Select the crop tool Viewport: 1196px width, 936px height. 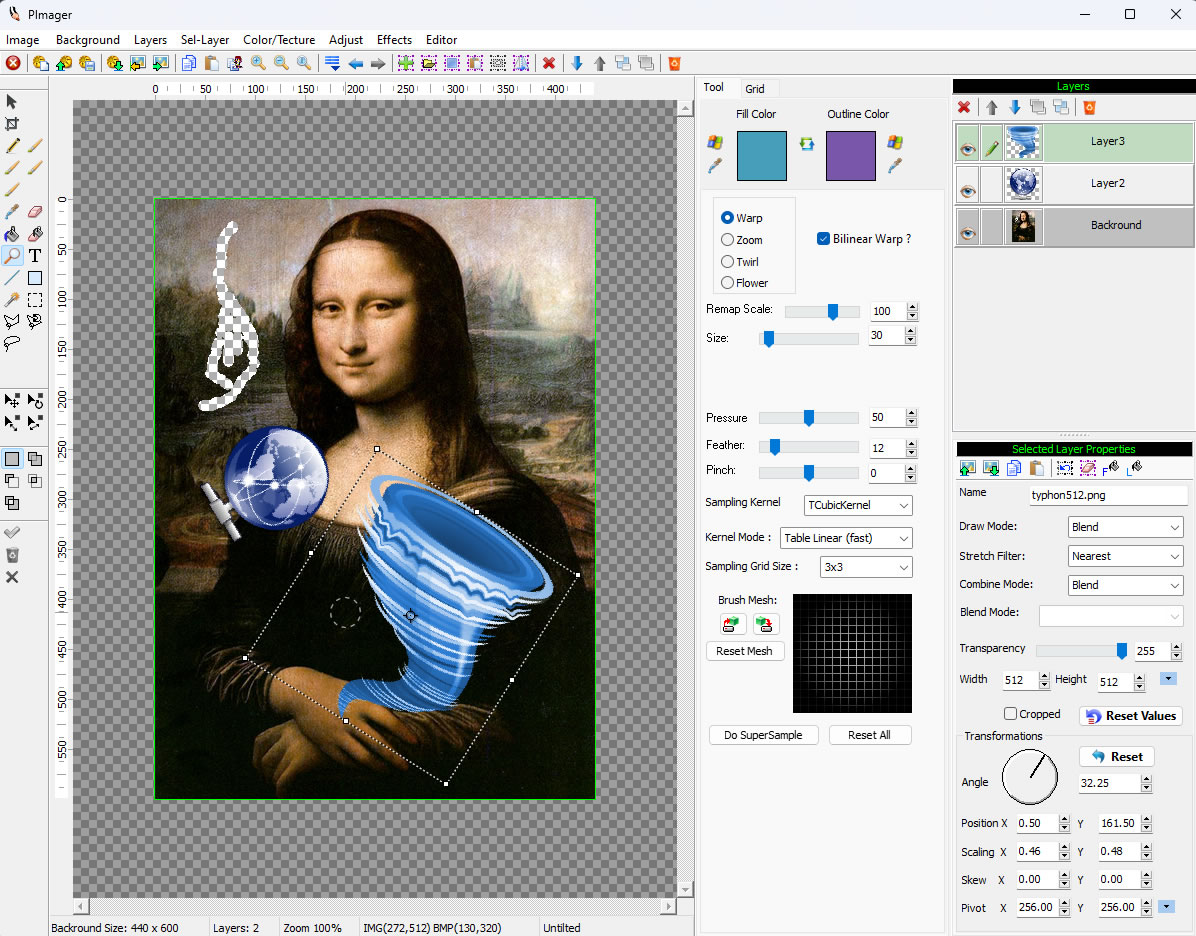(x=11, y=124)
